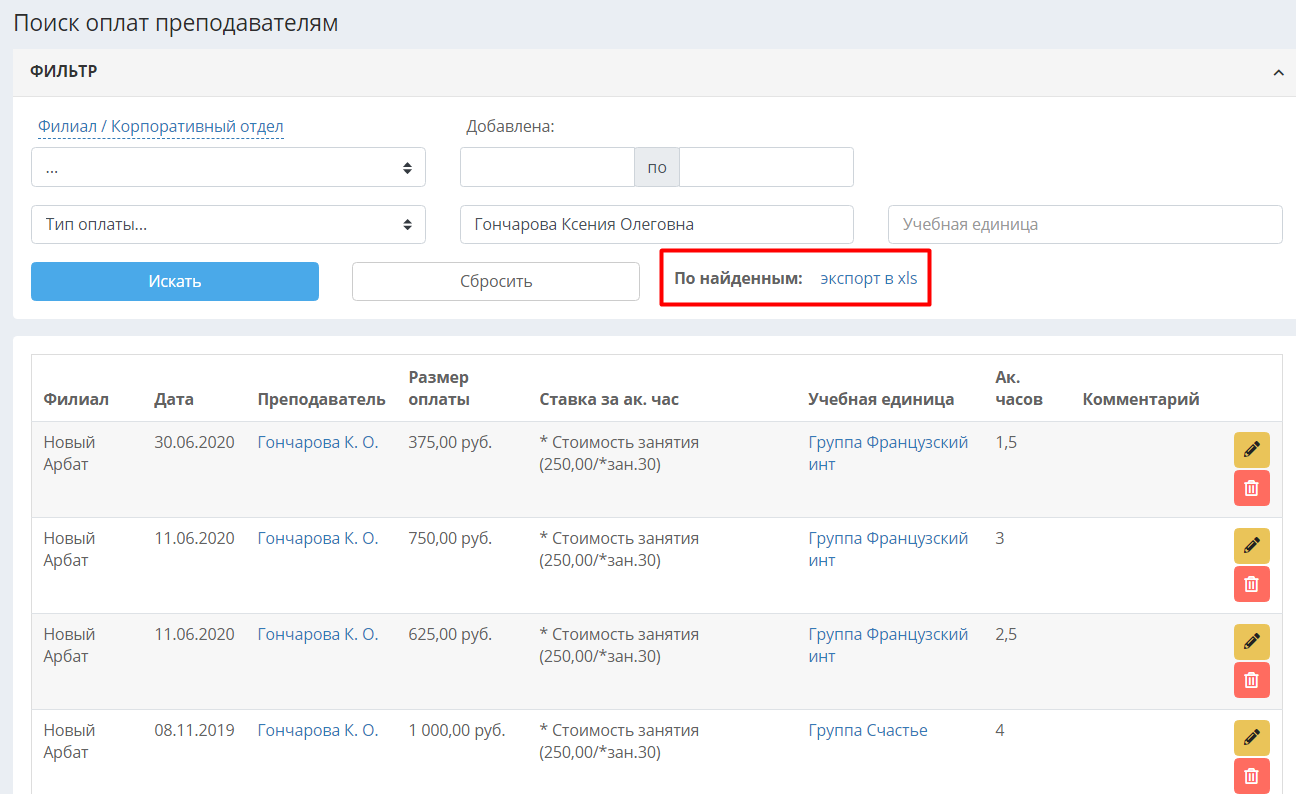
Task: Focus the Добавлена start date field
Action: [x=547, y=167]
